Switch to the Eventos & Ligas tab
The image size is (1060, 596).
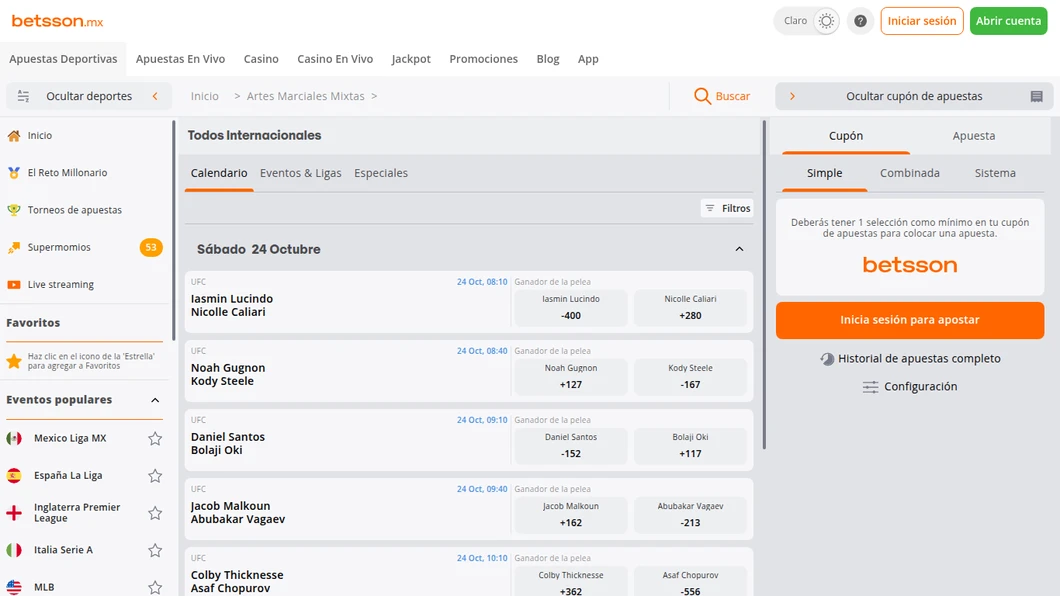pos(301,173)
